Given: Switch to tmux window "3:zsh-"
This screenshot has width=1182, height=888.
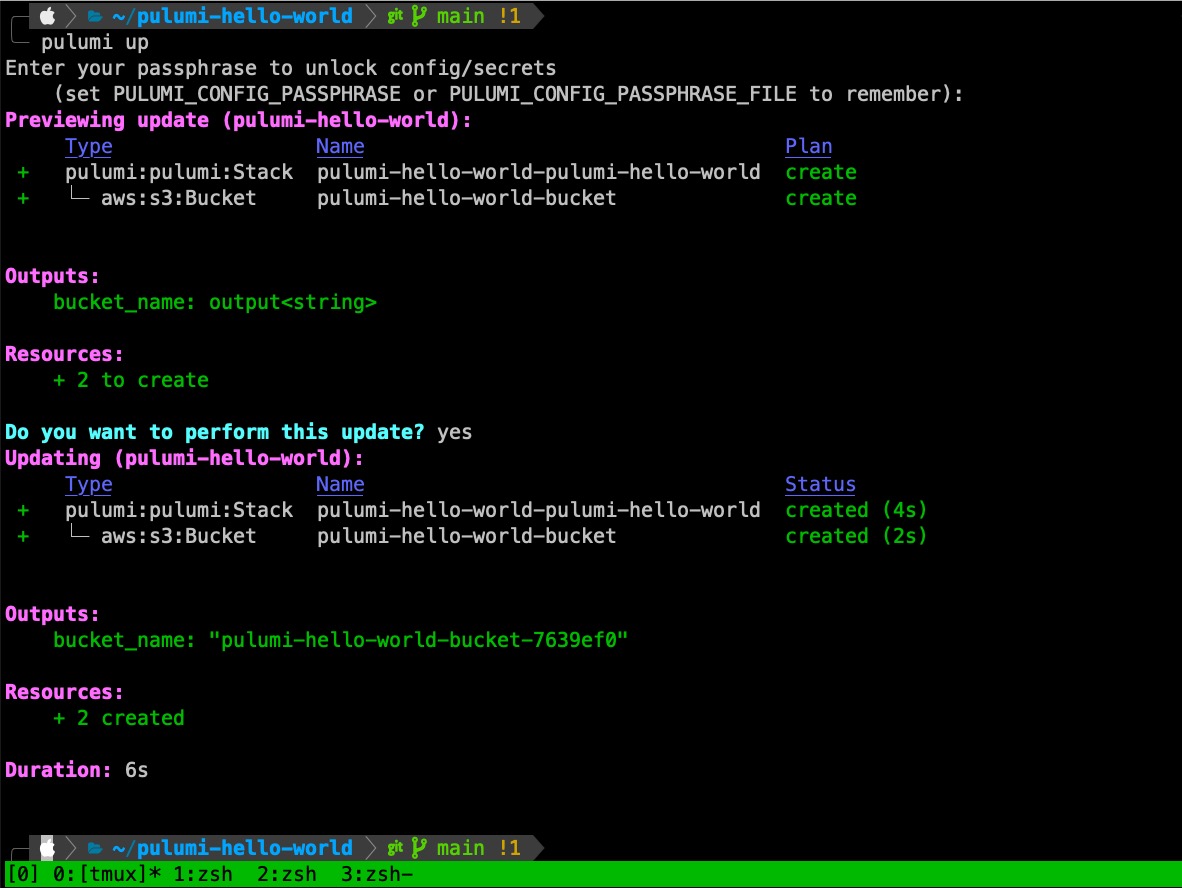Looking at the screenshot, I should (377, 874).
